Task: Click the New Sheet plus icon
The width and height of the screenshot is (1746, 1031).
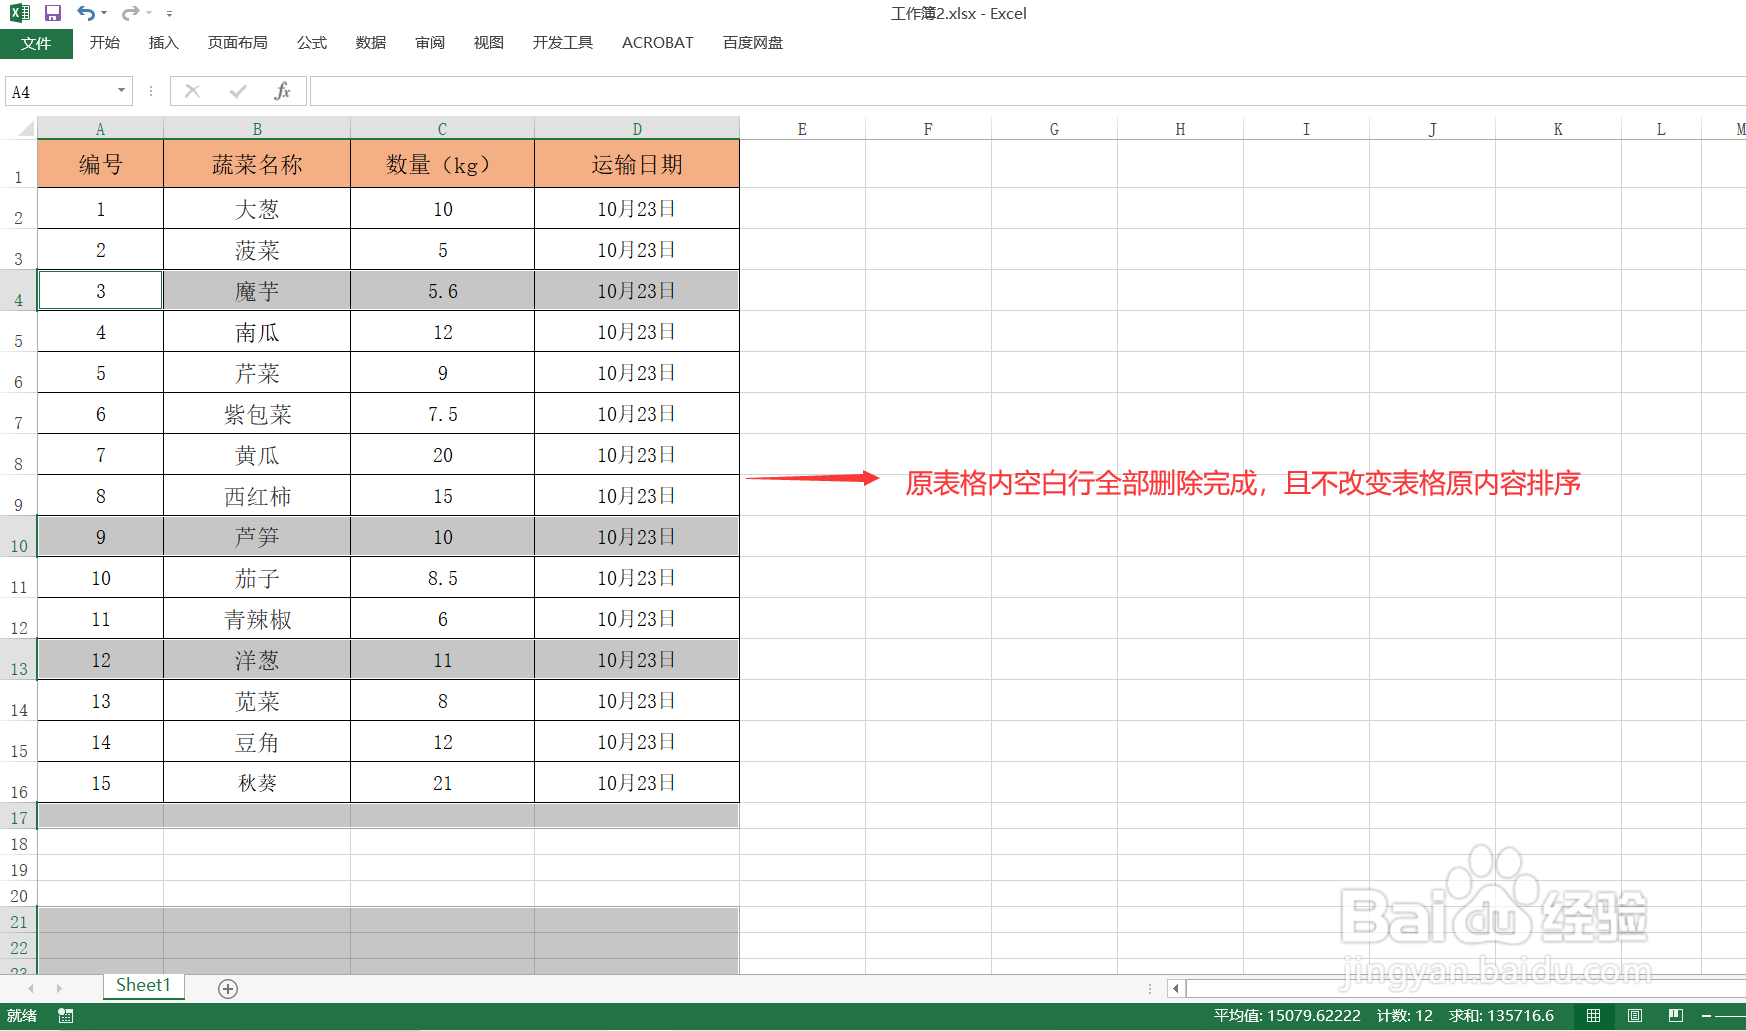Action: (228, 988)
